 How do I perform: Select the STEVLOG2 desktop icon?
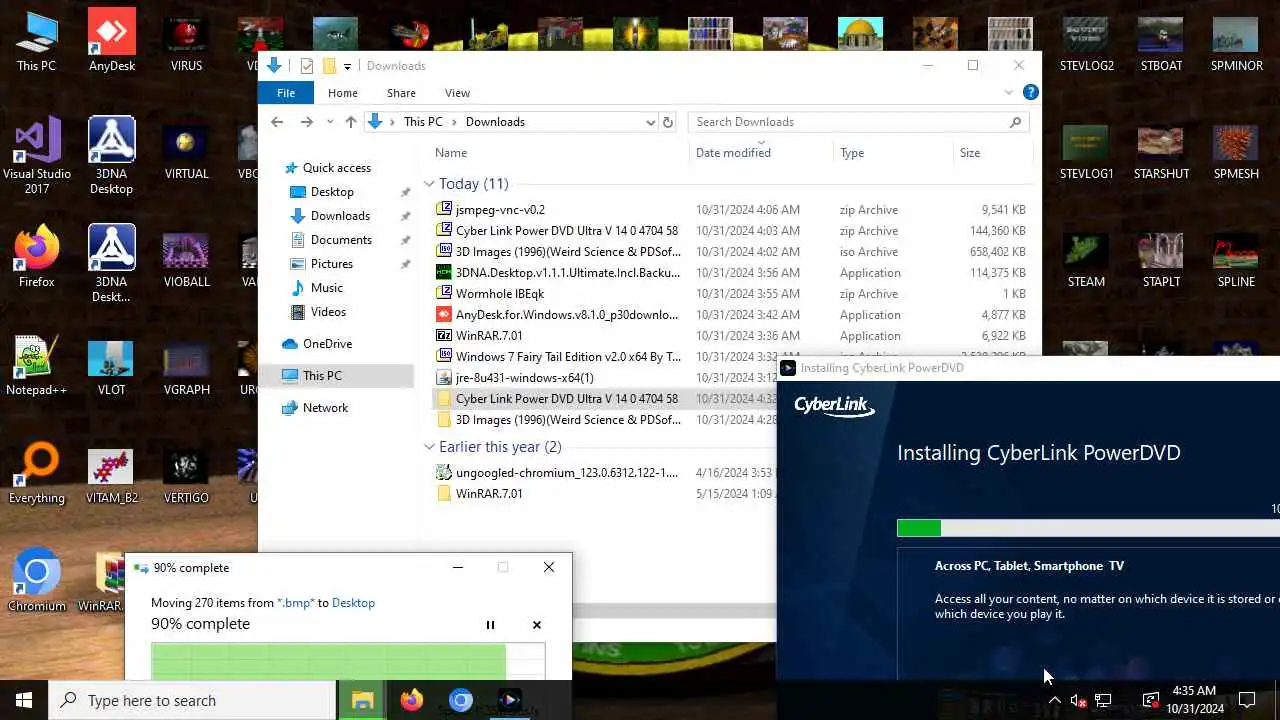point(1086,42)
